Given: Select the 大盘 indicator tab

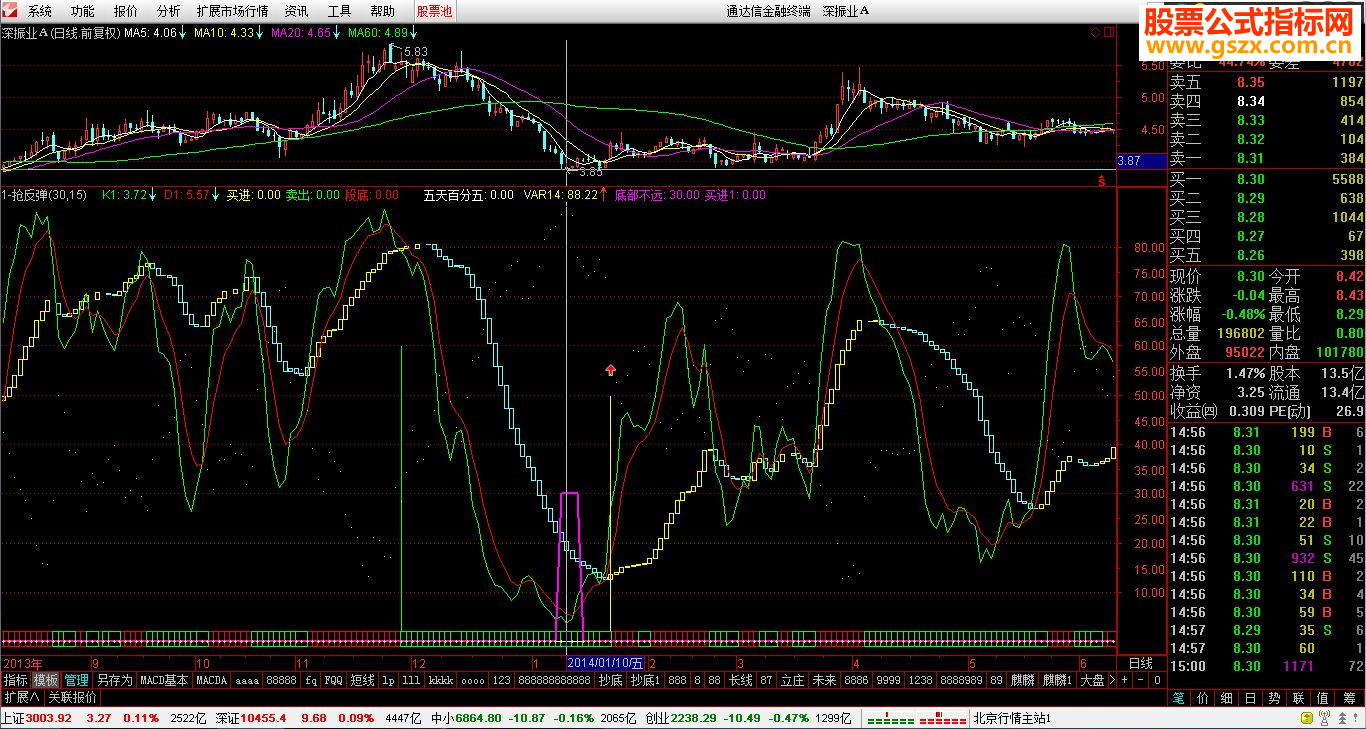Looking at the screenshot, I should [1092, 680].
